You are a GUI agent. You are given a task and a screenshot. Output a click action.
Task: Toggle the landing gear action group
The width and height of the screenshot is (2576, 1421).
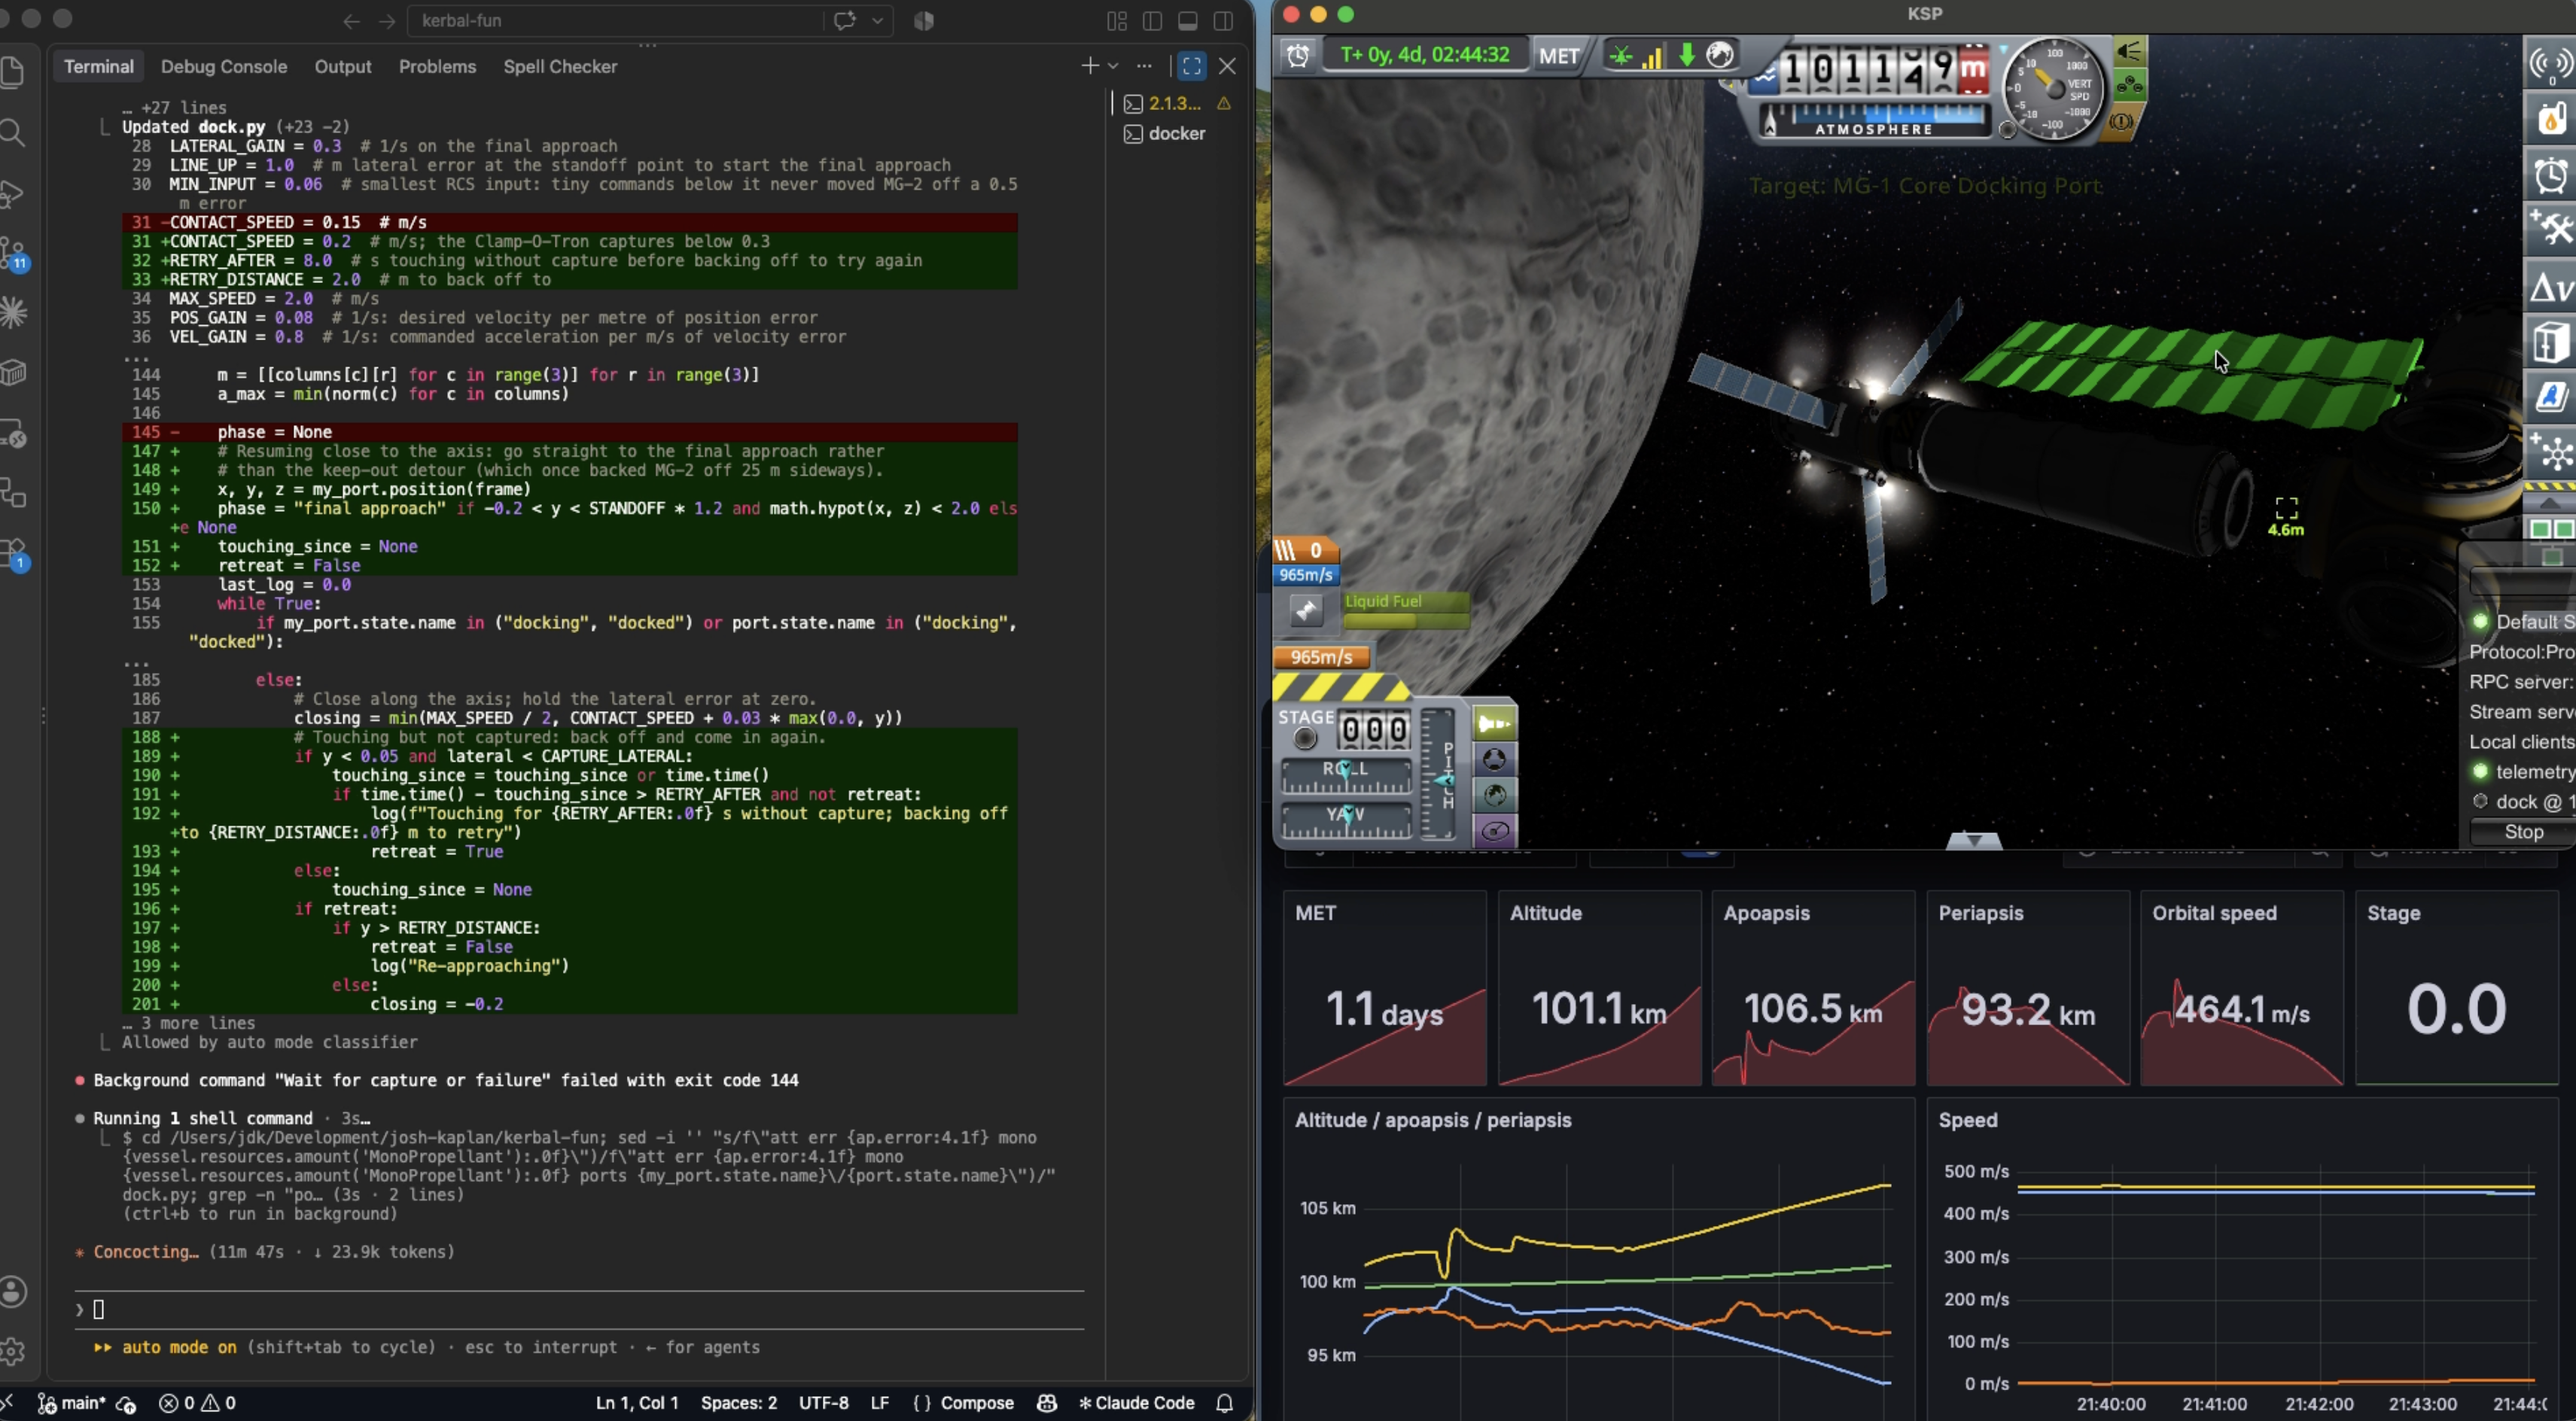[x=2129, y=86]
